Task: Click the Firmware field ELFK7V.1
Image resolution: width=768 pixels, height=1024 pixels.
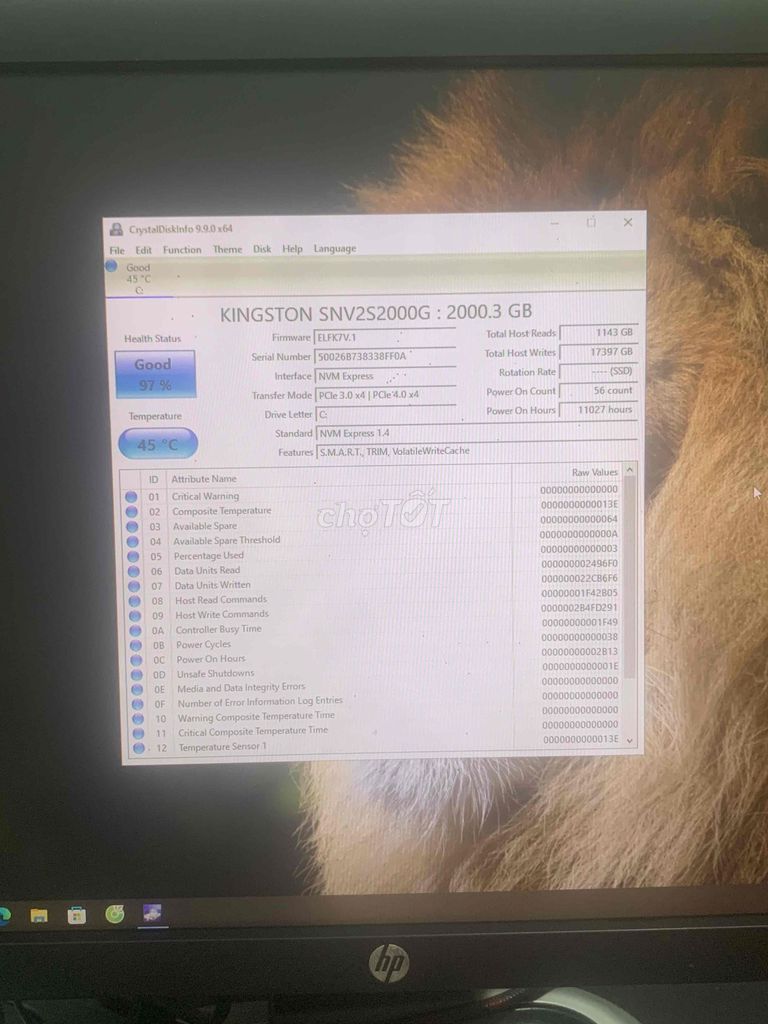Action: 385,338
